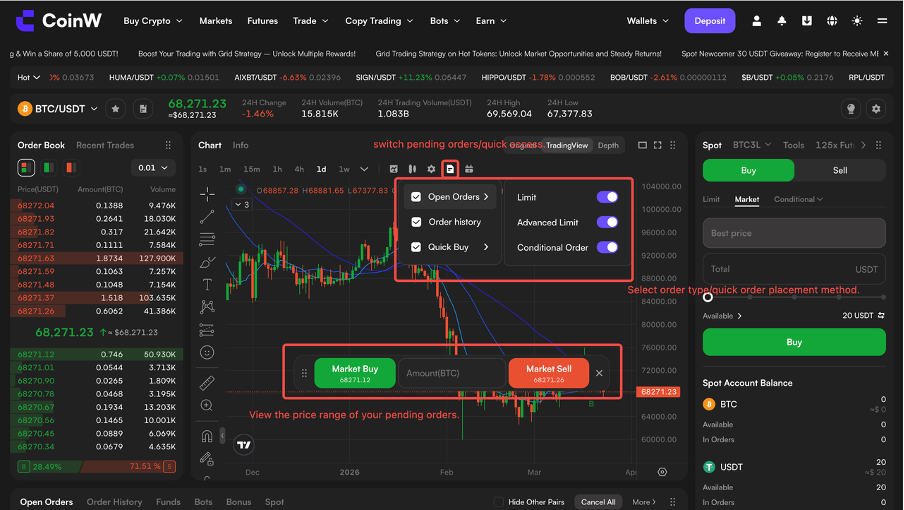
Task: Uncheck the Open Orders checkbox
Action: (x=416, y=197)
